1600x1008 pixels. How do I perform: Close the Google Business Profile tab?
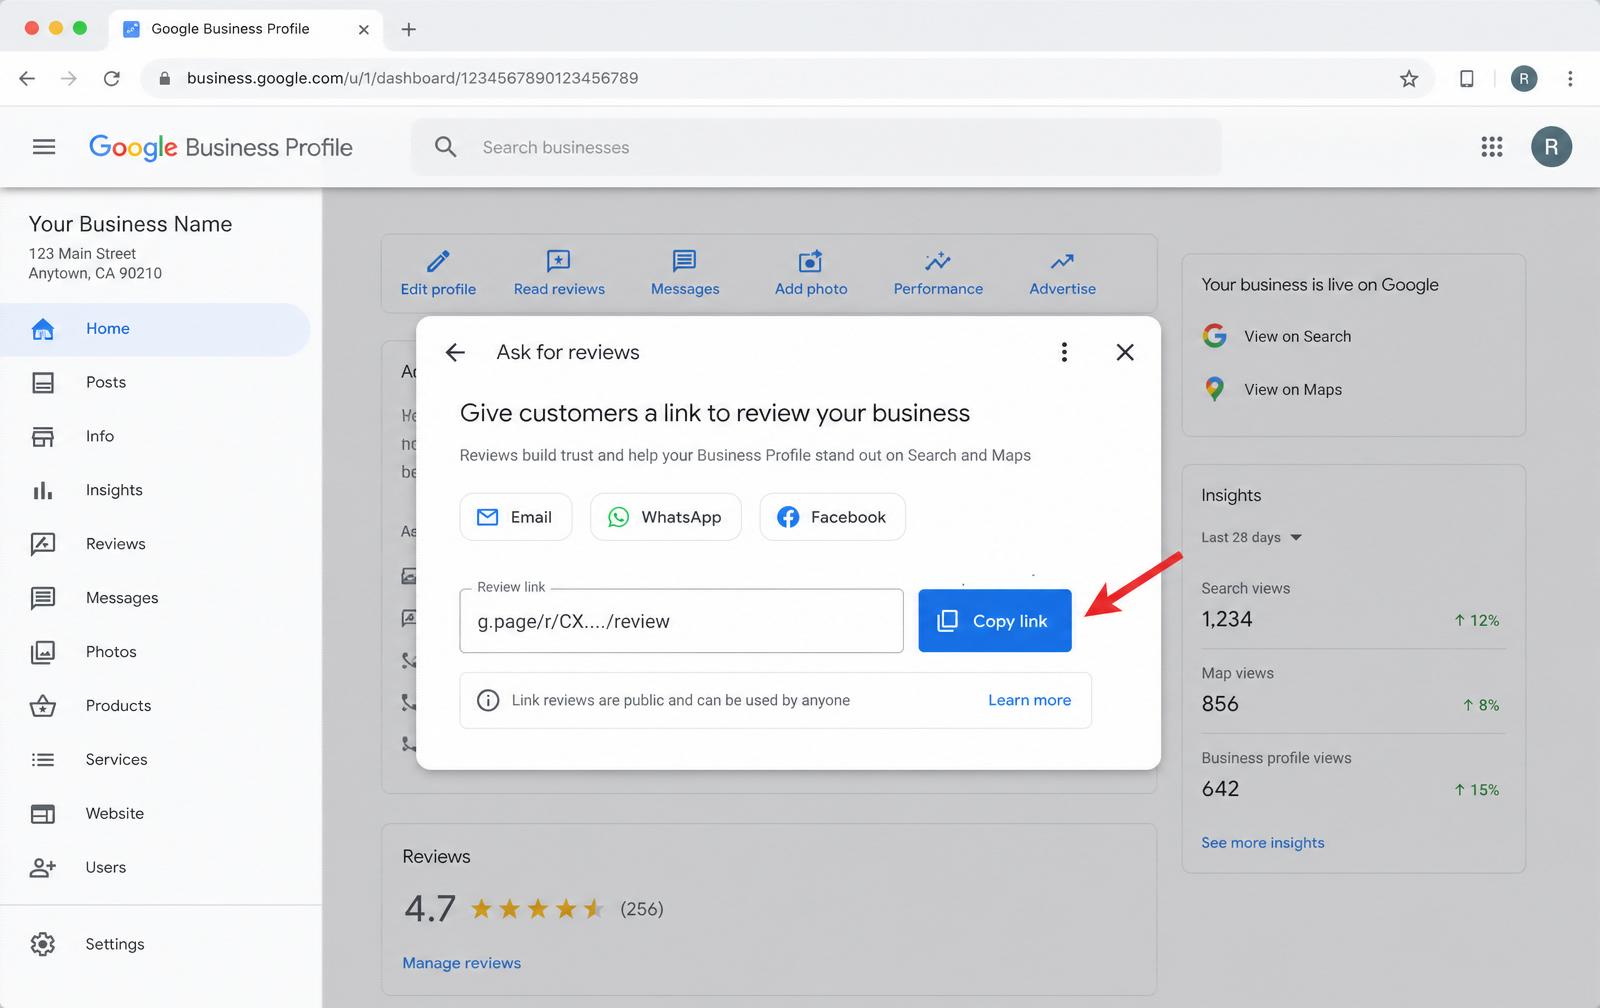pos(364,29)
